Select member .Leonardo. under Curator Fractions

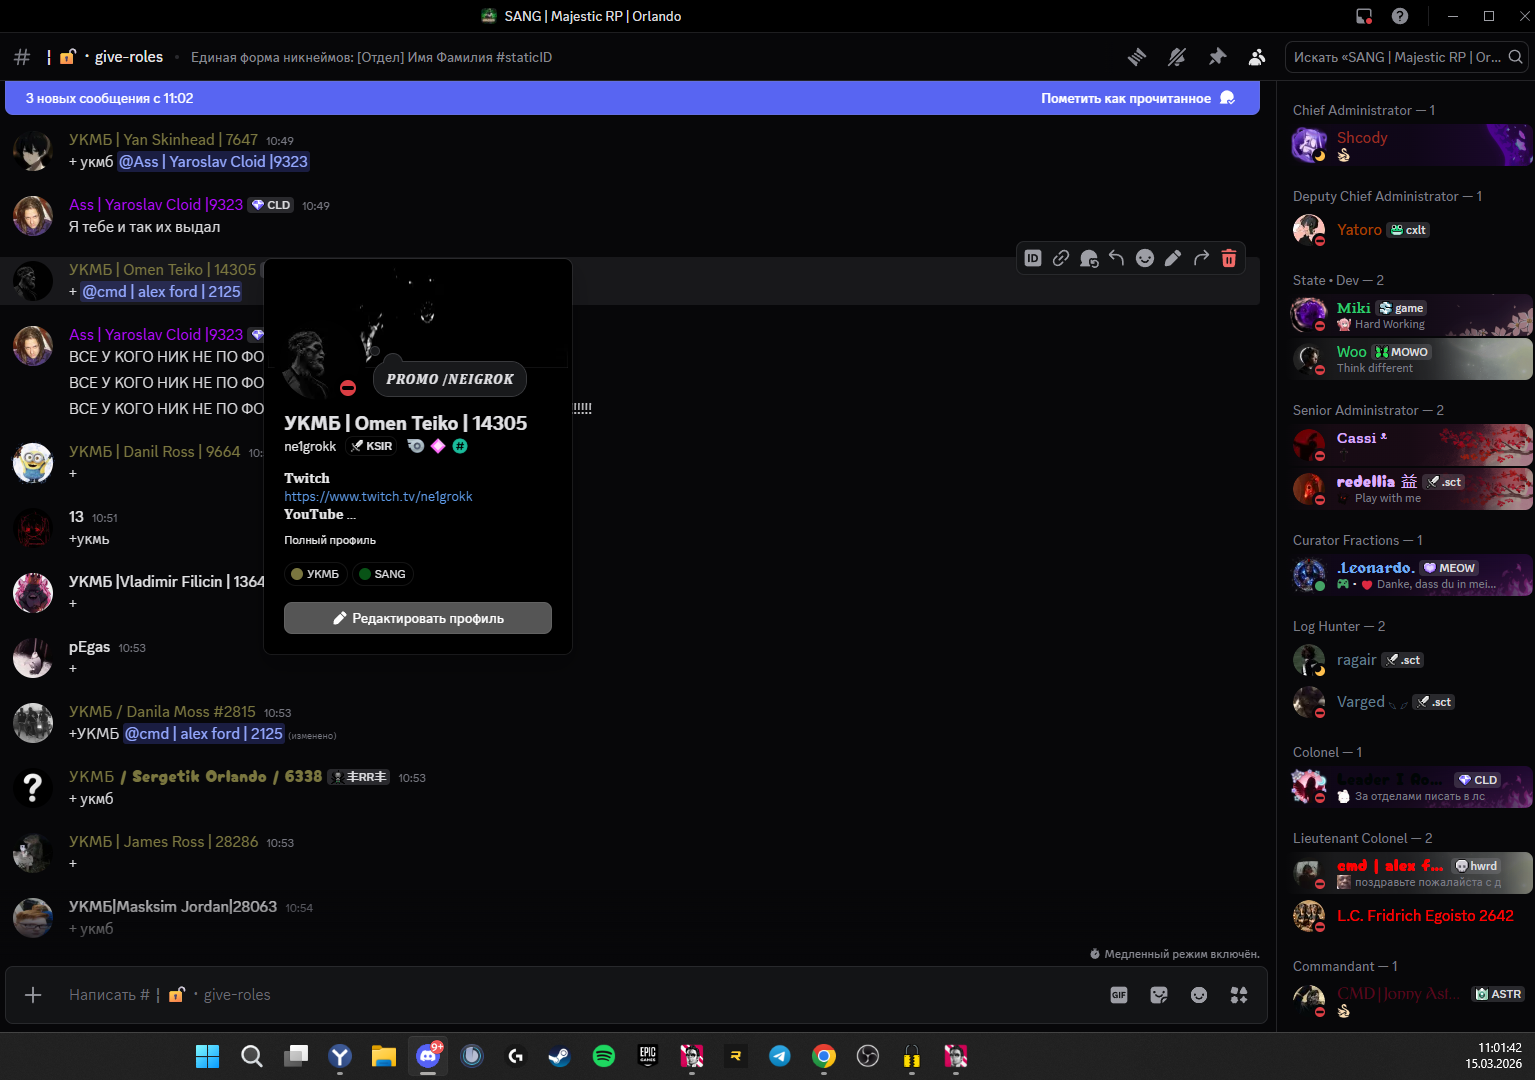point(1410,575)
